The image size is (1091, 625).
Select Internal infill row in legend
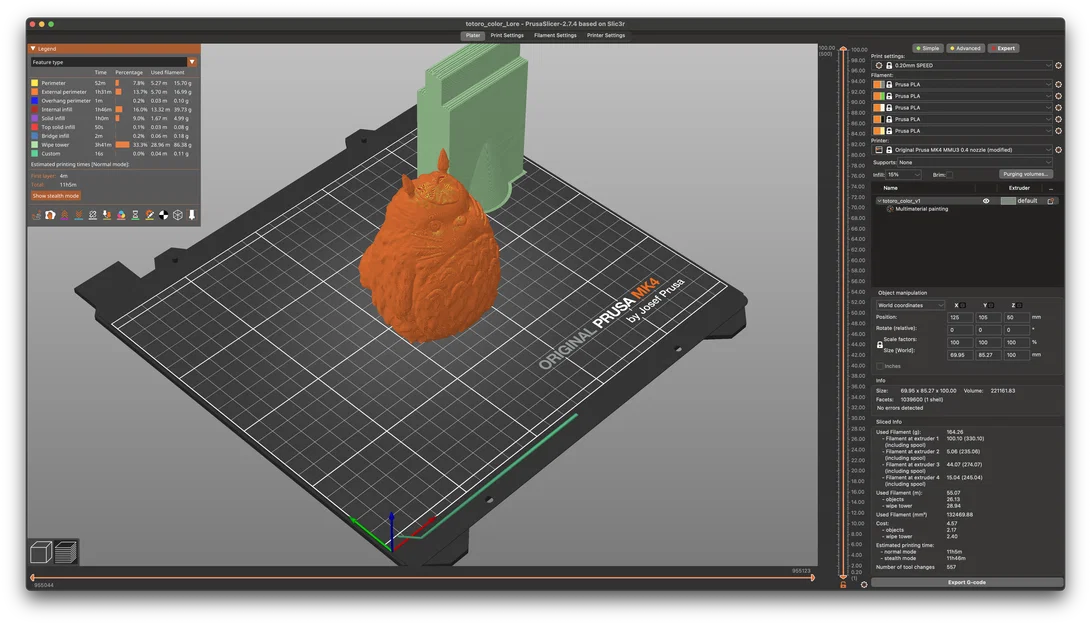coord(111,109)
